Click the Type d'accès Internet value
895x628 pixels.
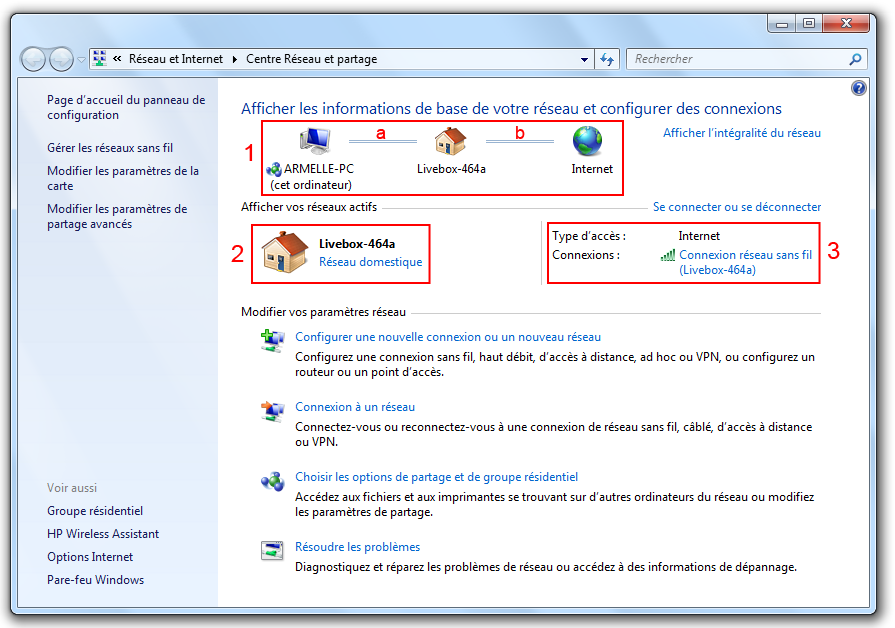tap(699, 236)
